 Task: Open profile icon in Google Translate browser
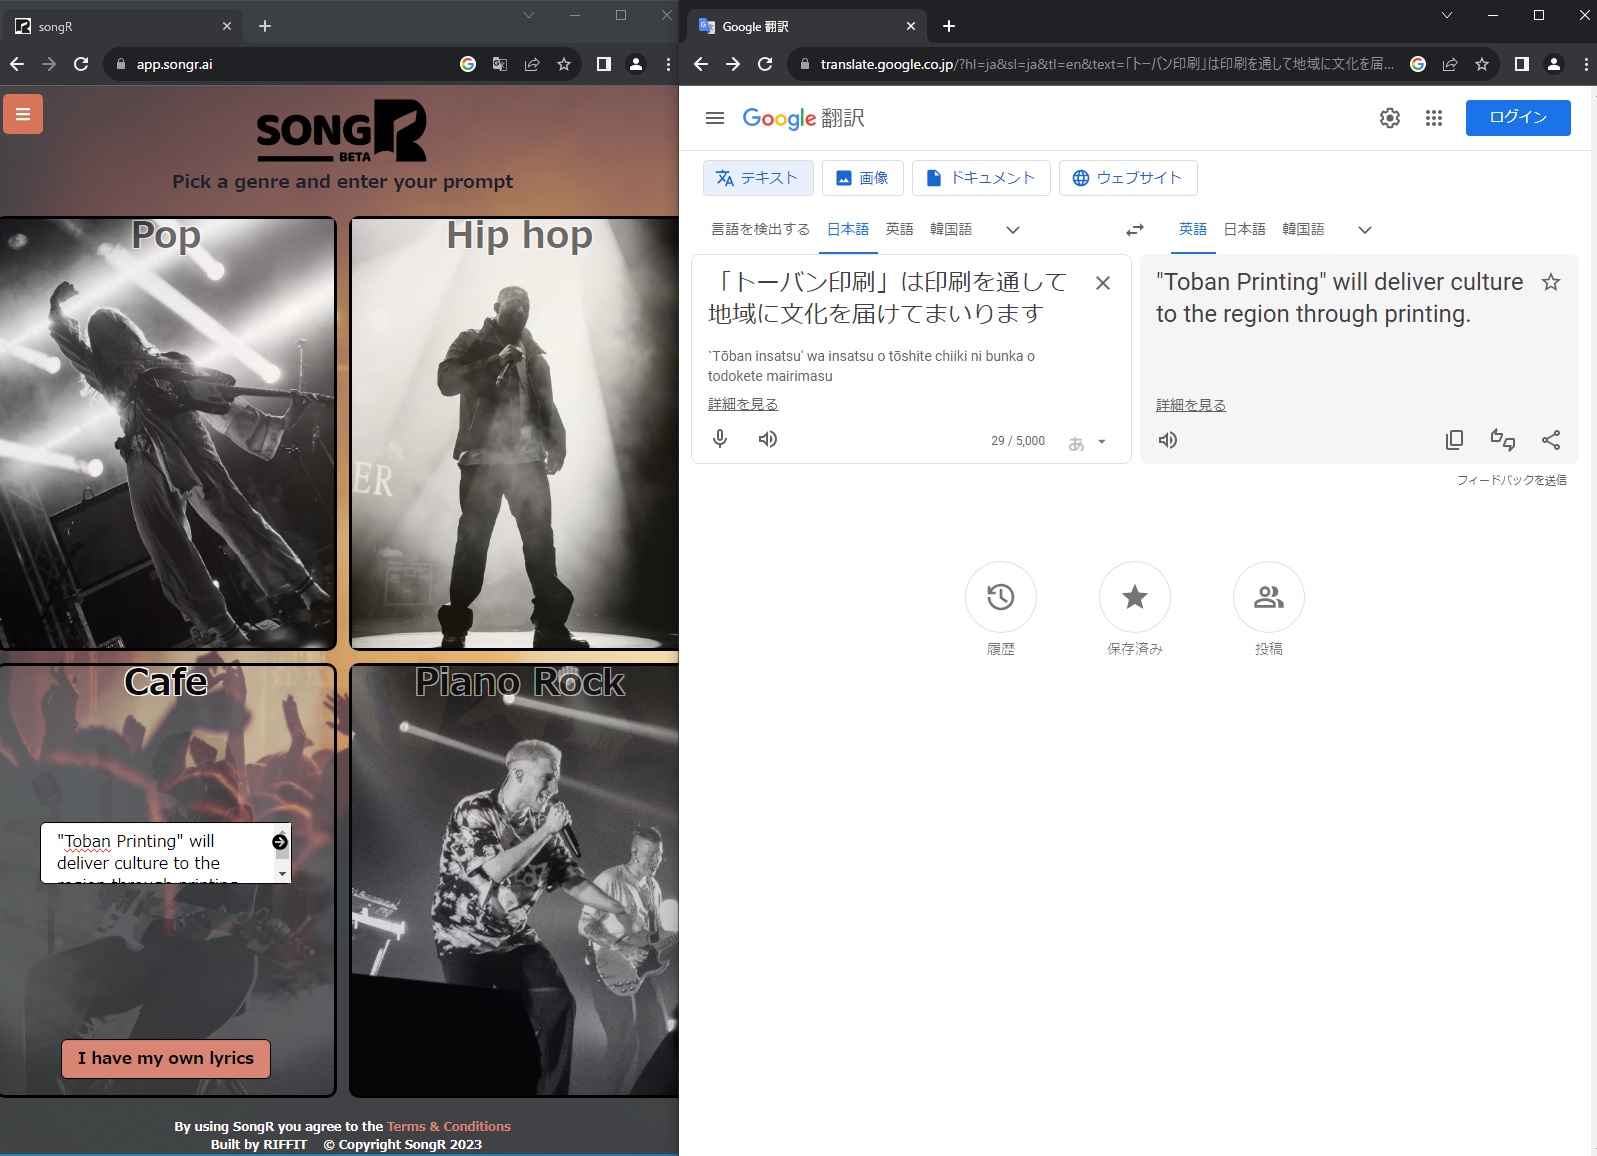coord(1553,64)
